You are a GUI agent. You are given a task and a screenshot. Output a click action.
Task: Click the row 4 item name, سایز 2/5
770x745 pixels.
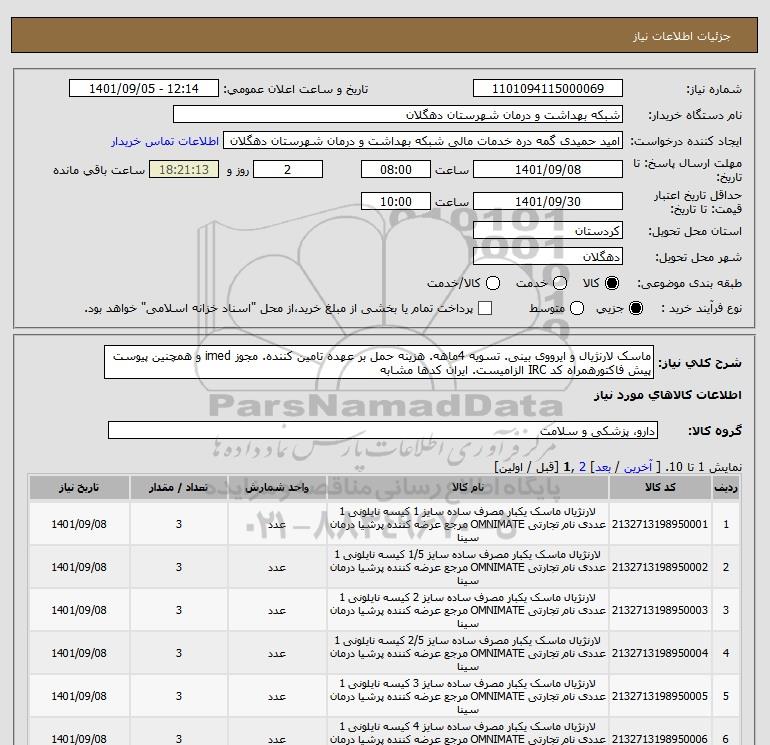(x=468, y=653)
